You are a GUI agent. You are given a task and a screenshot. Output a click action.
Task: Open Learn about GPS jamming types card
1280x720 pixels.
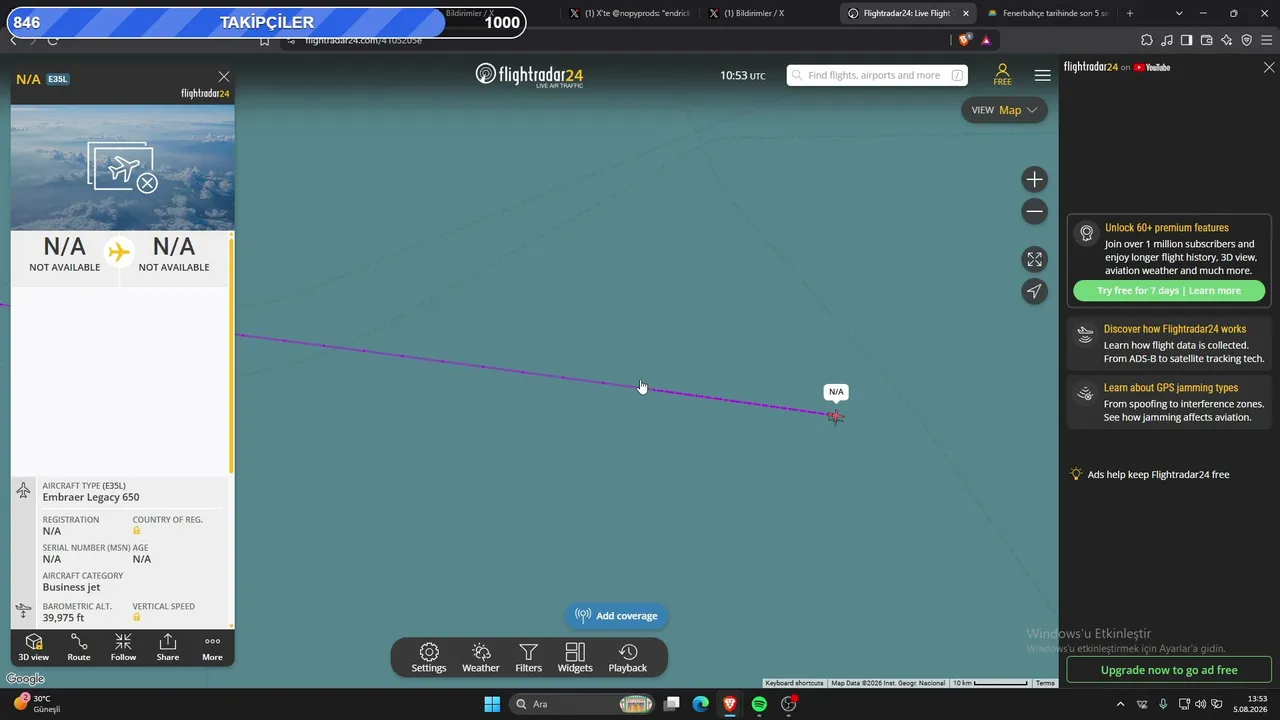[1169, 403]
